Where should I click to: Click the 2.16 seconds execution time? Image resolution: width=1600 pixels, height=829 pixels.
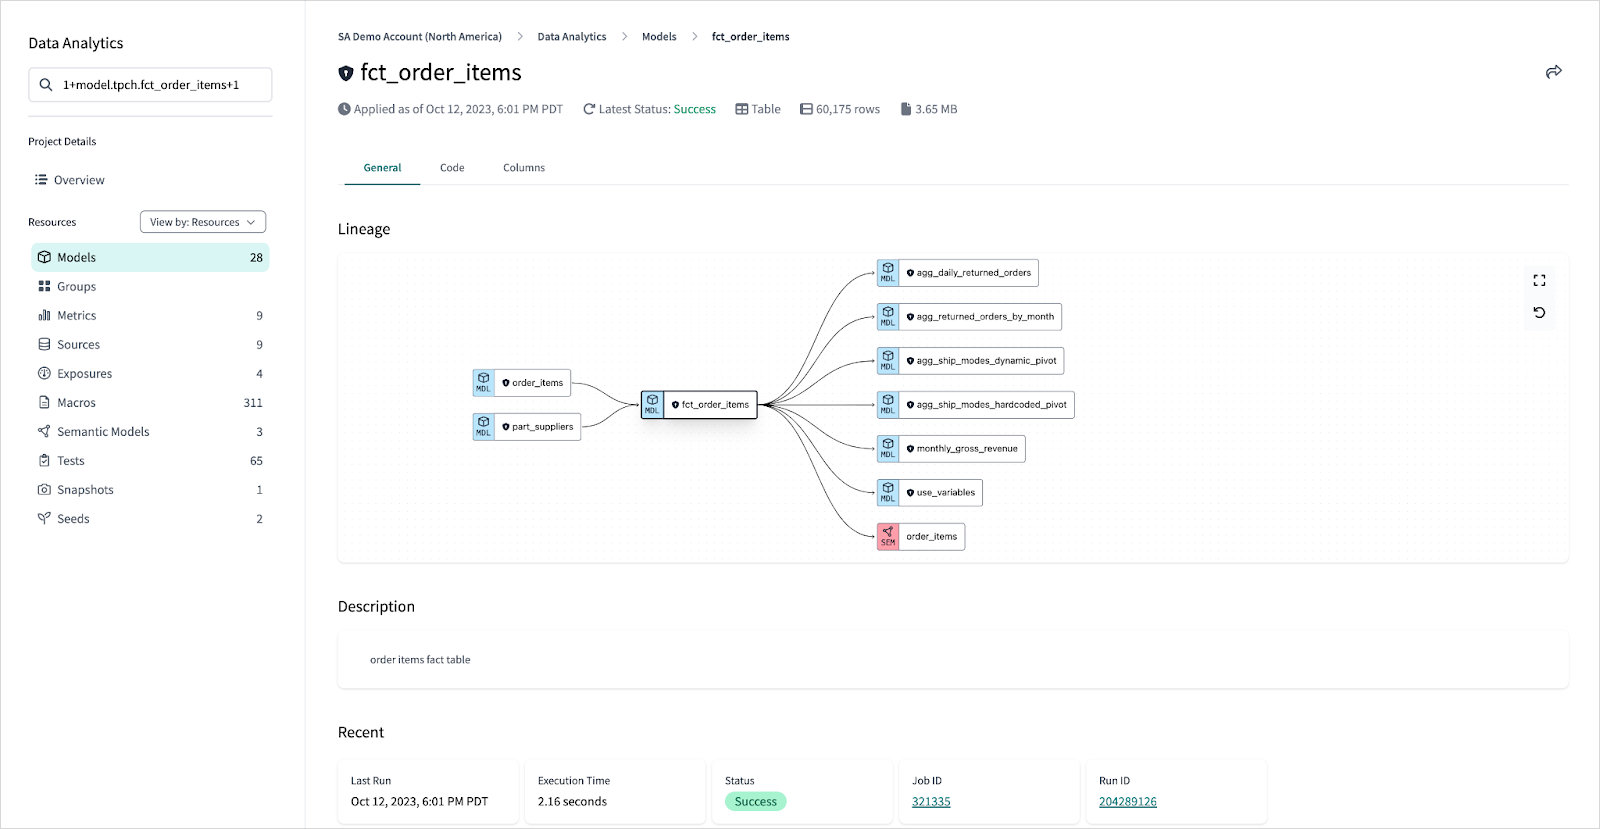572,802
